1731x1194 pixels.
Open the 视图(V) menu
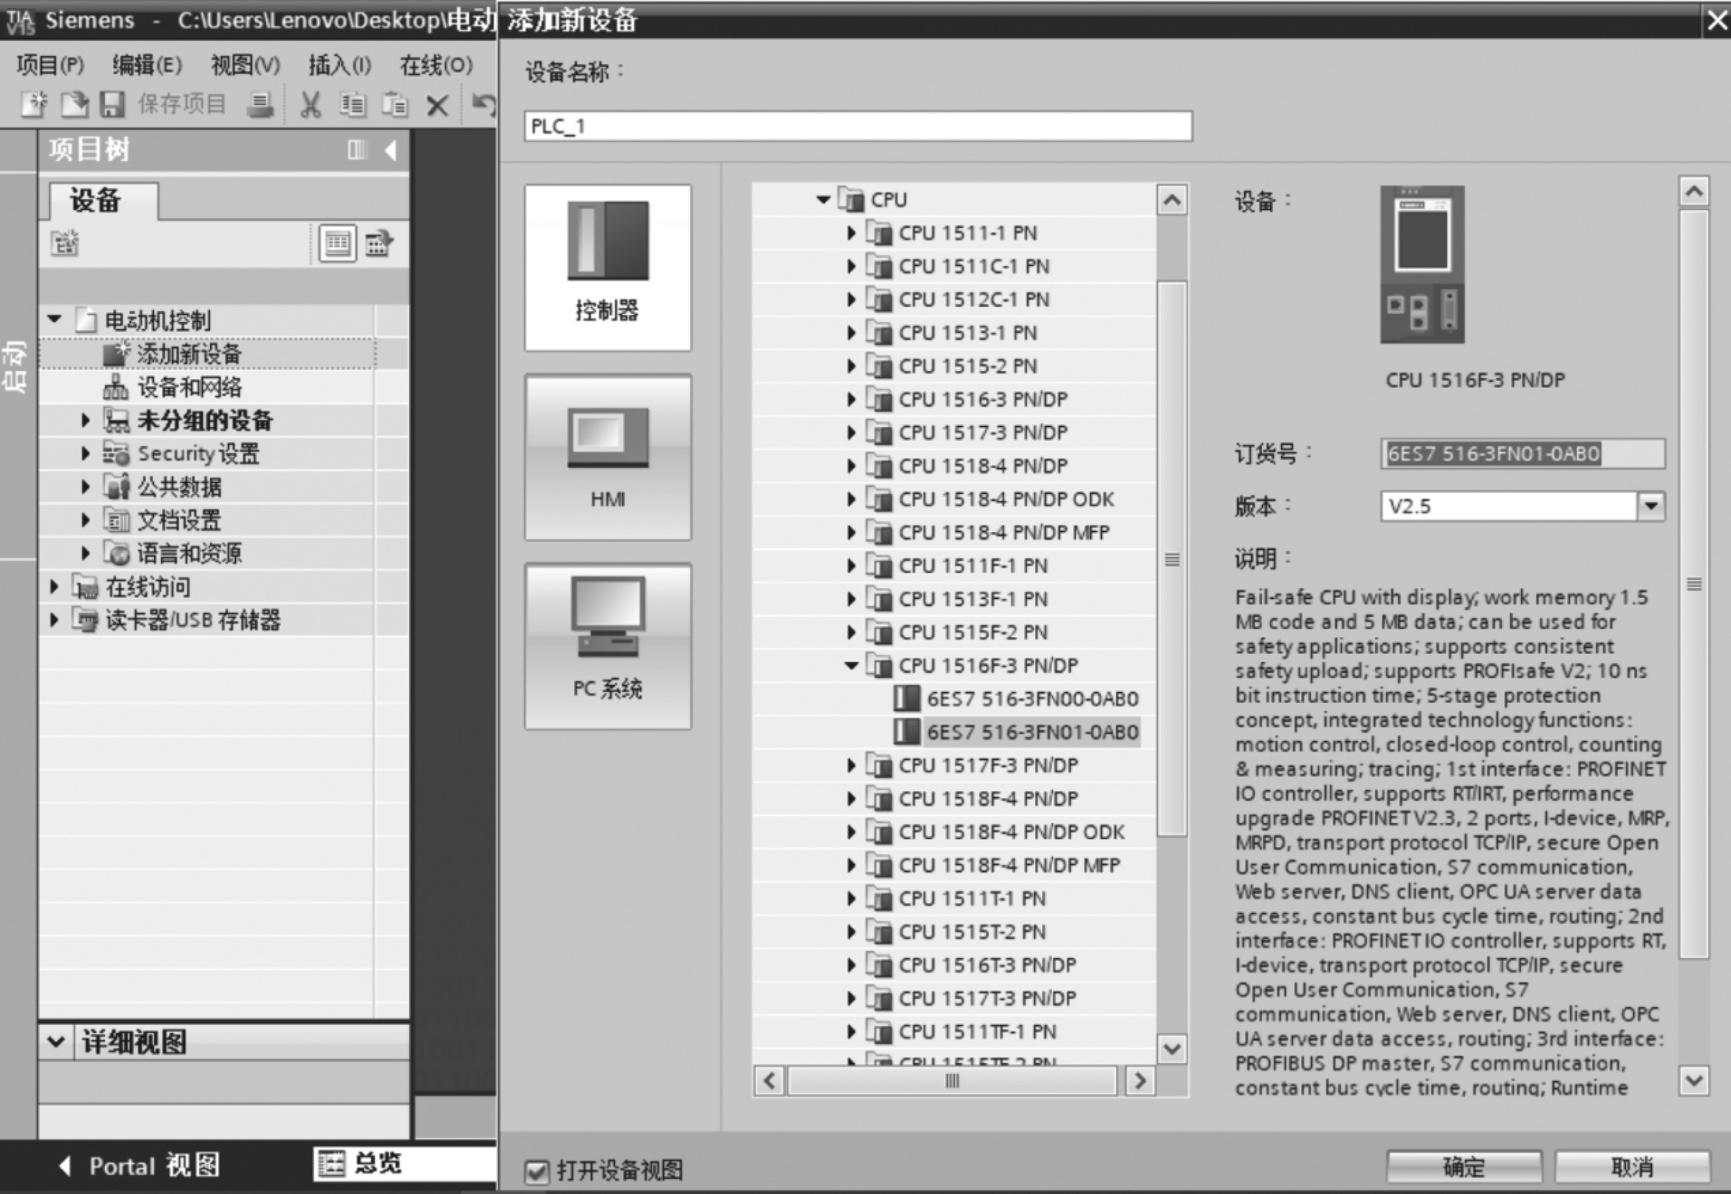245,65
